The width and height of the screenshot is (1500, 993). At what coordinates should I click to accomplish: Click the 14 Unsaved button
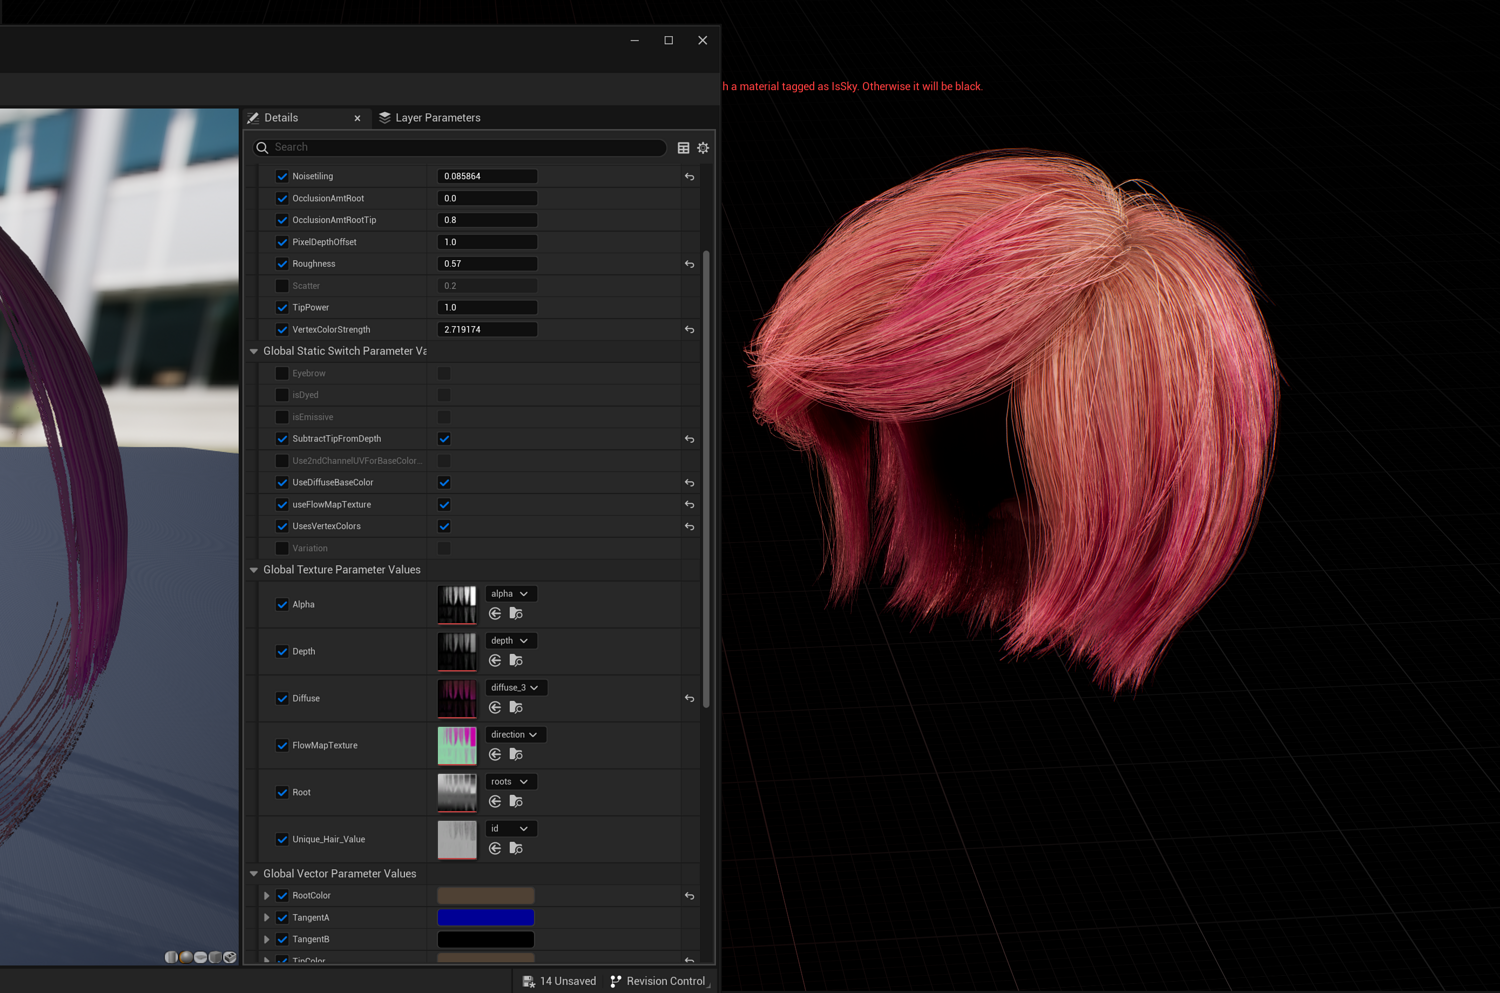[559, 981]
